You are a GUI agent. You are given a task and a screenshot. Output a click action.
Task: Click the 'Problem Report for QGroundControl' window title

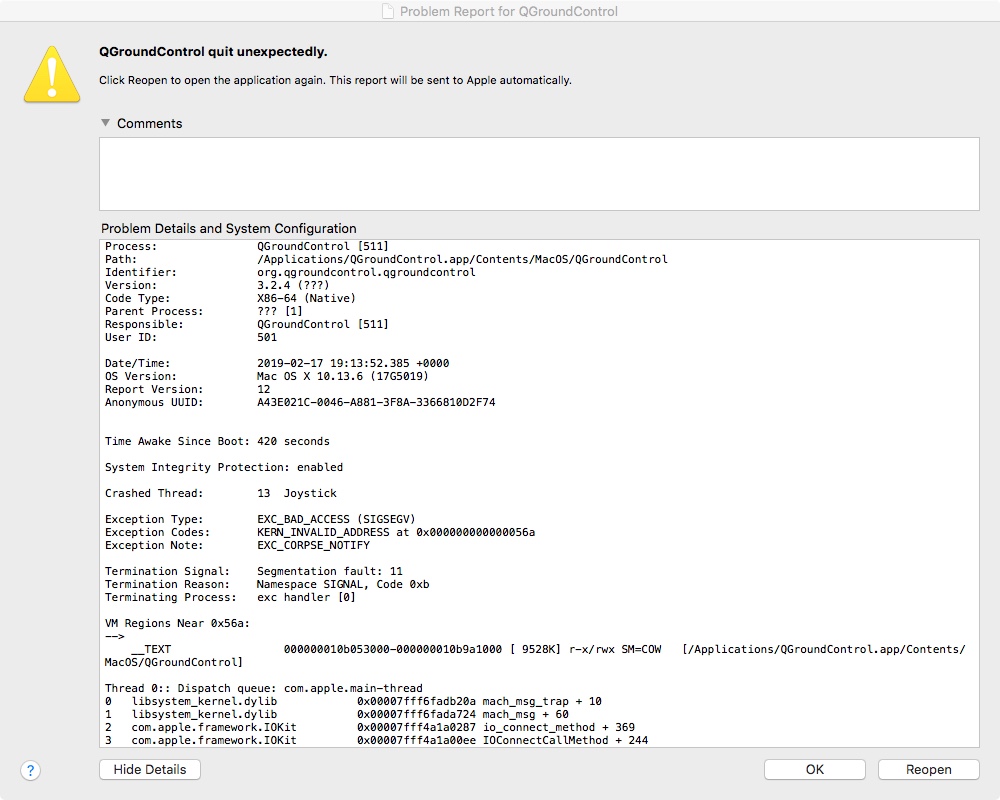pos(508,11)
